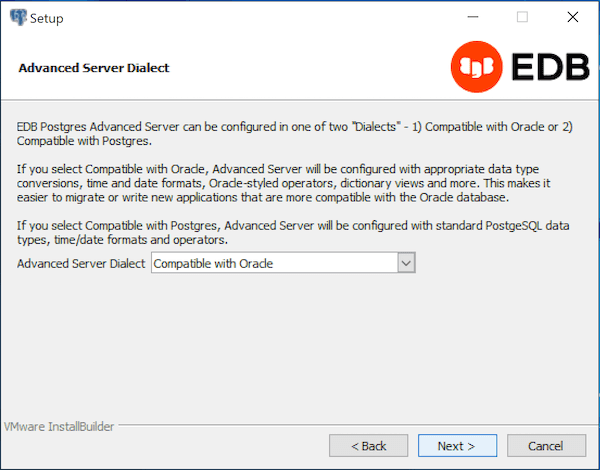Click the 'VMware InstallBuilder' footer text

pyautogui.click(x=59, y=426)
